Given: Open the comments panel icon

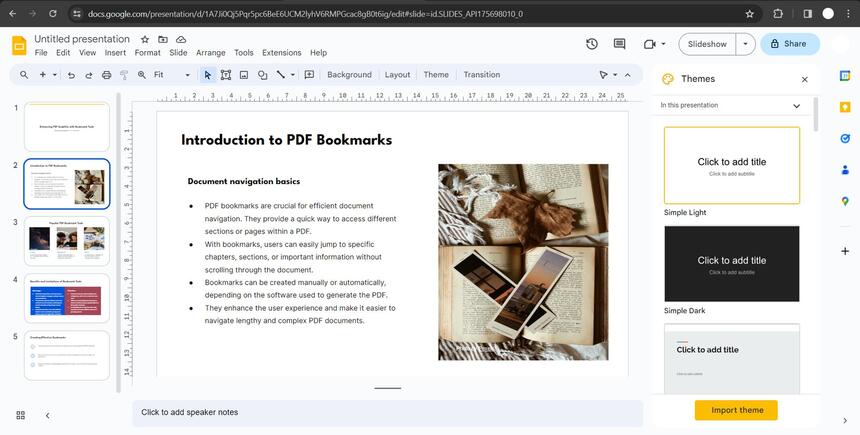Looking at the screenshot, I should (x=619, y=44).
